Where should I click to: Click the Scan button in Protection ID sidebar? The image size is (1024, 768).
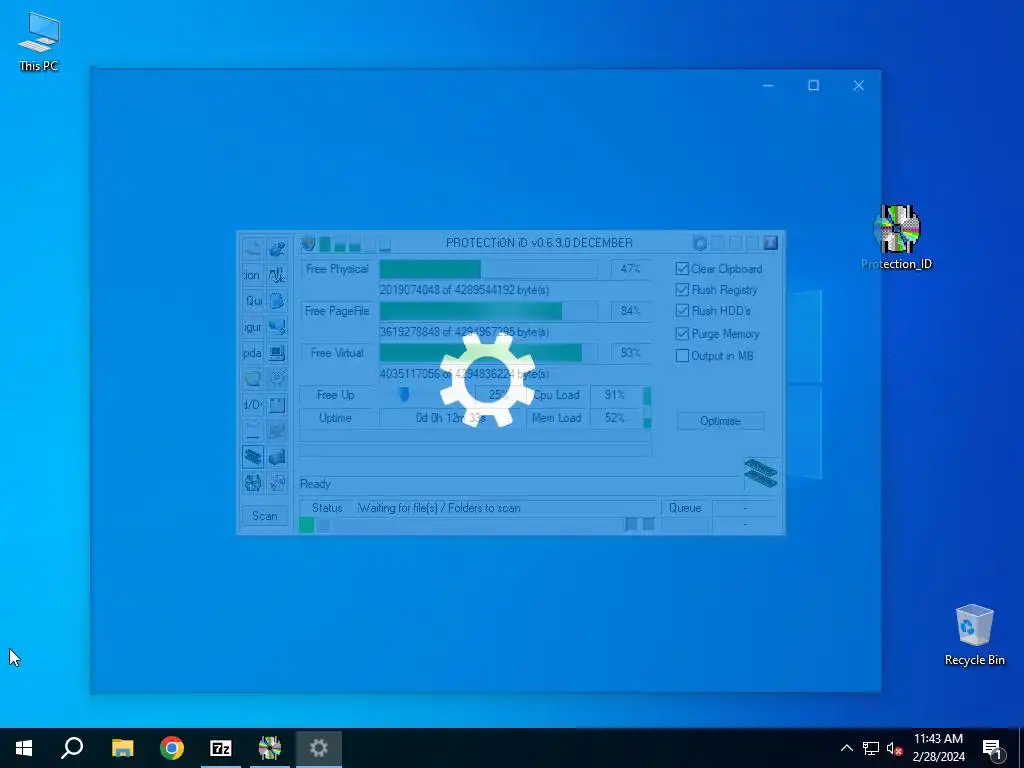point(264,516)
